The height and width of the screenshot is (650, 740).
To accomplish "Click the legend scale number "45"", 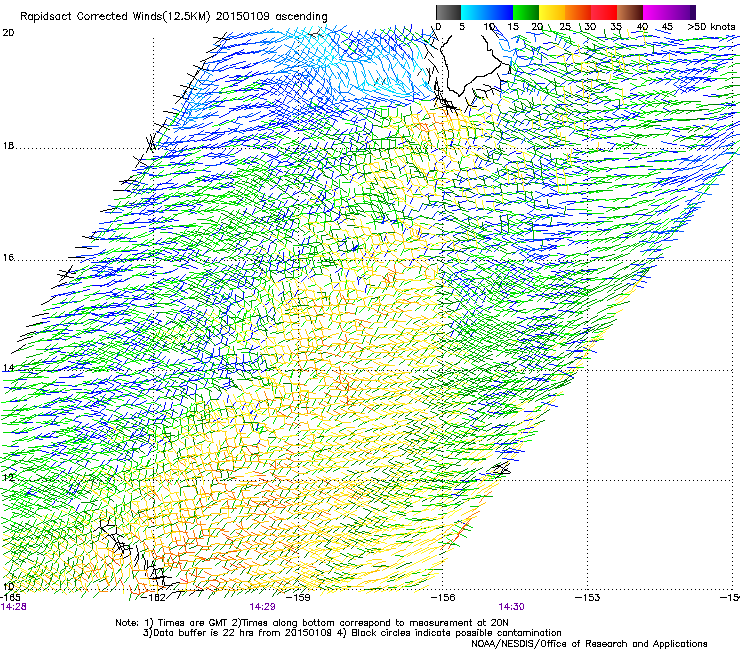I will (x=667, y=27).
